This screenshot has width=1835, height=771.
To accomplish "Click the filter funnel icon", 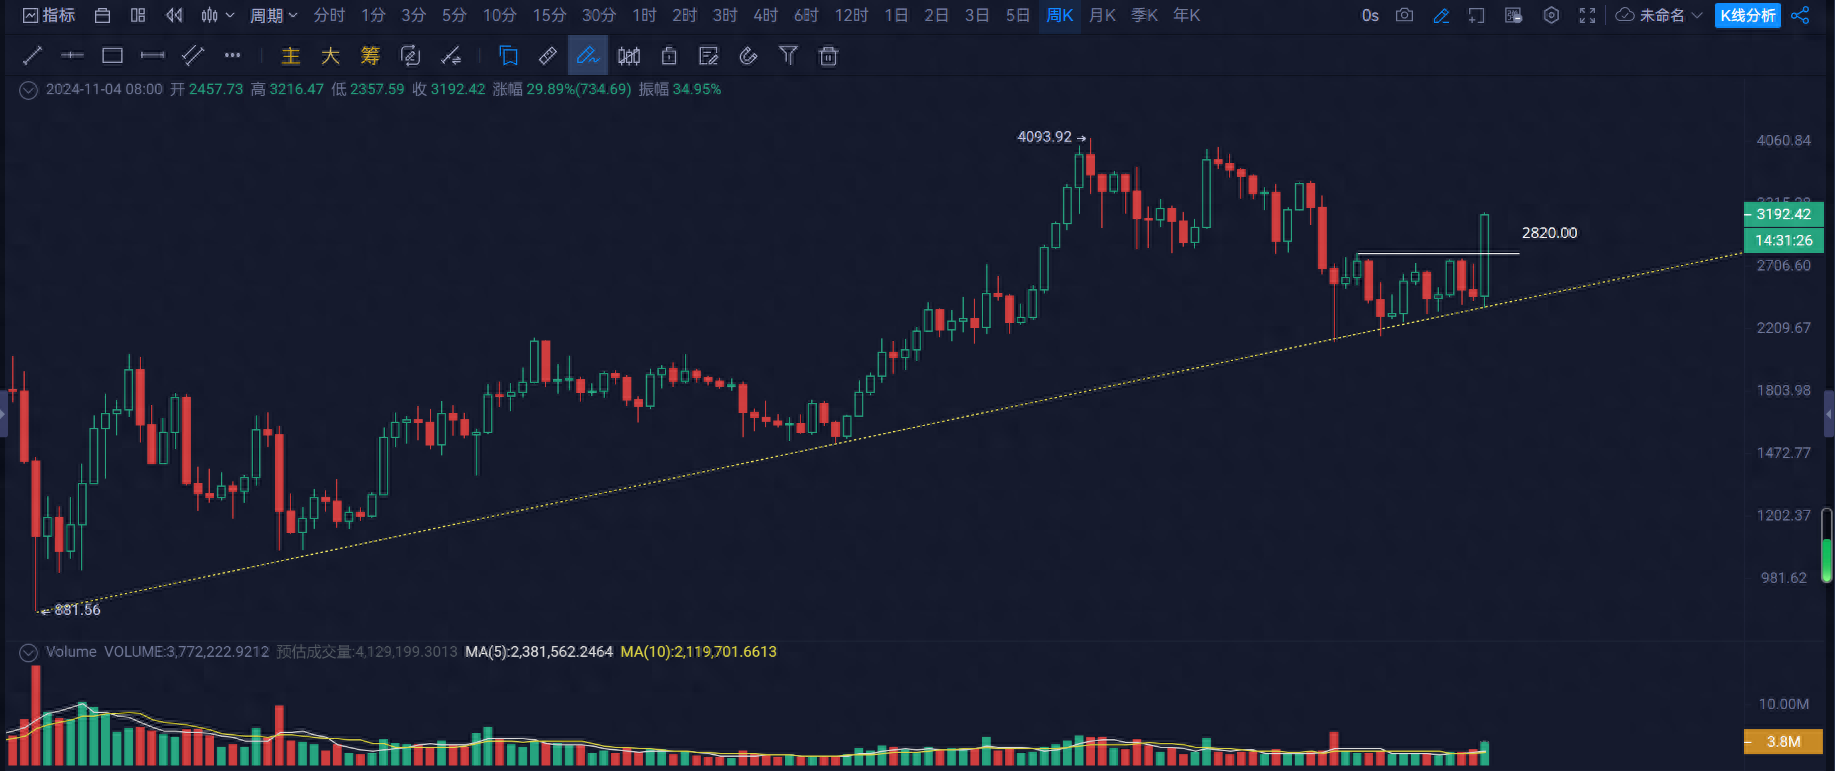I will coord(788,56).
